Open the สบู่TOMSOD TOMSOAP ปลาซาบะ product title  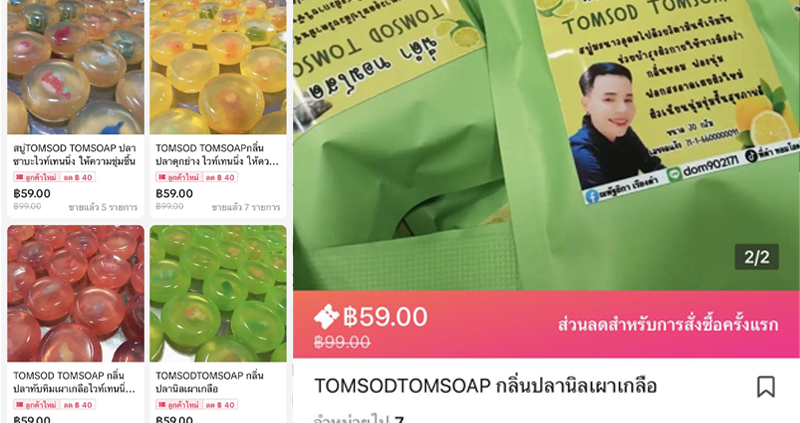point(74,155)
